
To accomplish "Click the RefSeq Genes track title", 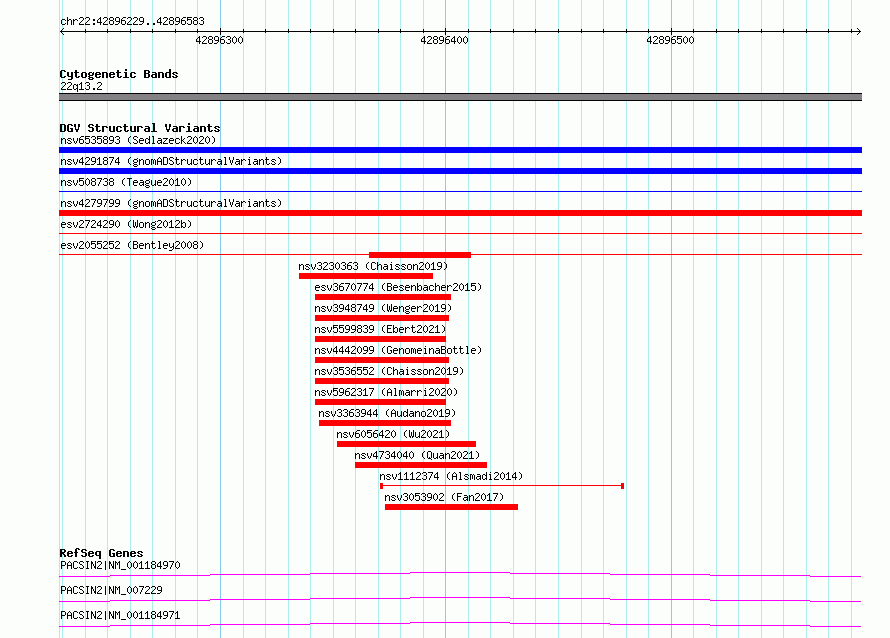I will click(101, 553).
